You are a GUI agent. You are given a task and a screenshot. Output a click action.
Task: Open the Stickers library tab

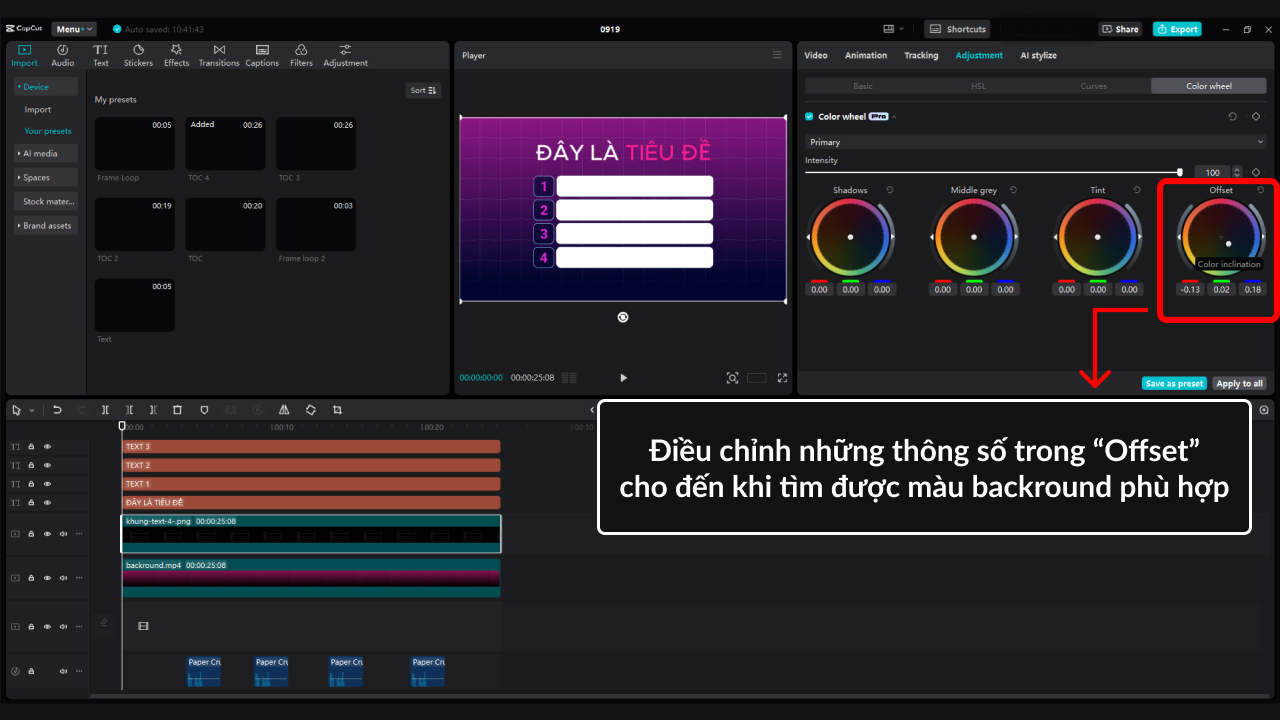pos(138,55)
